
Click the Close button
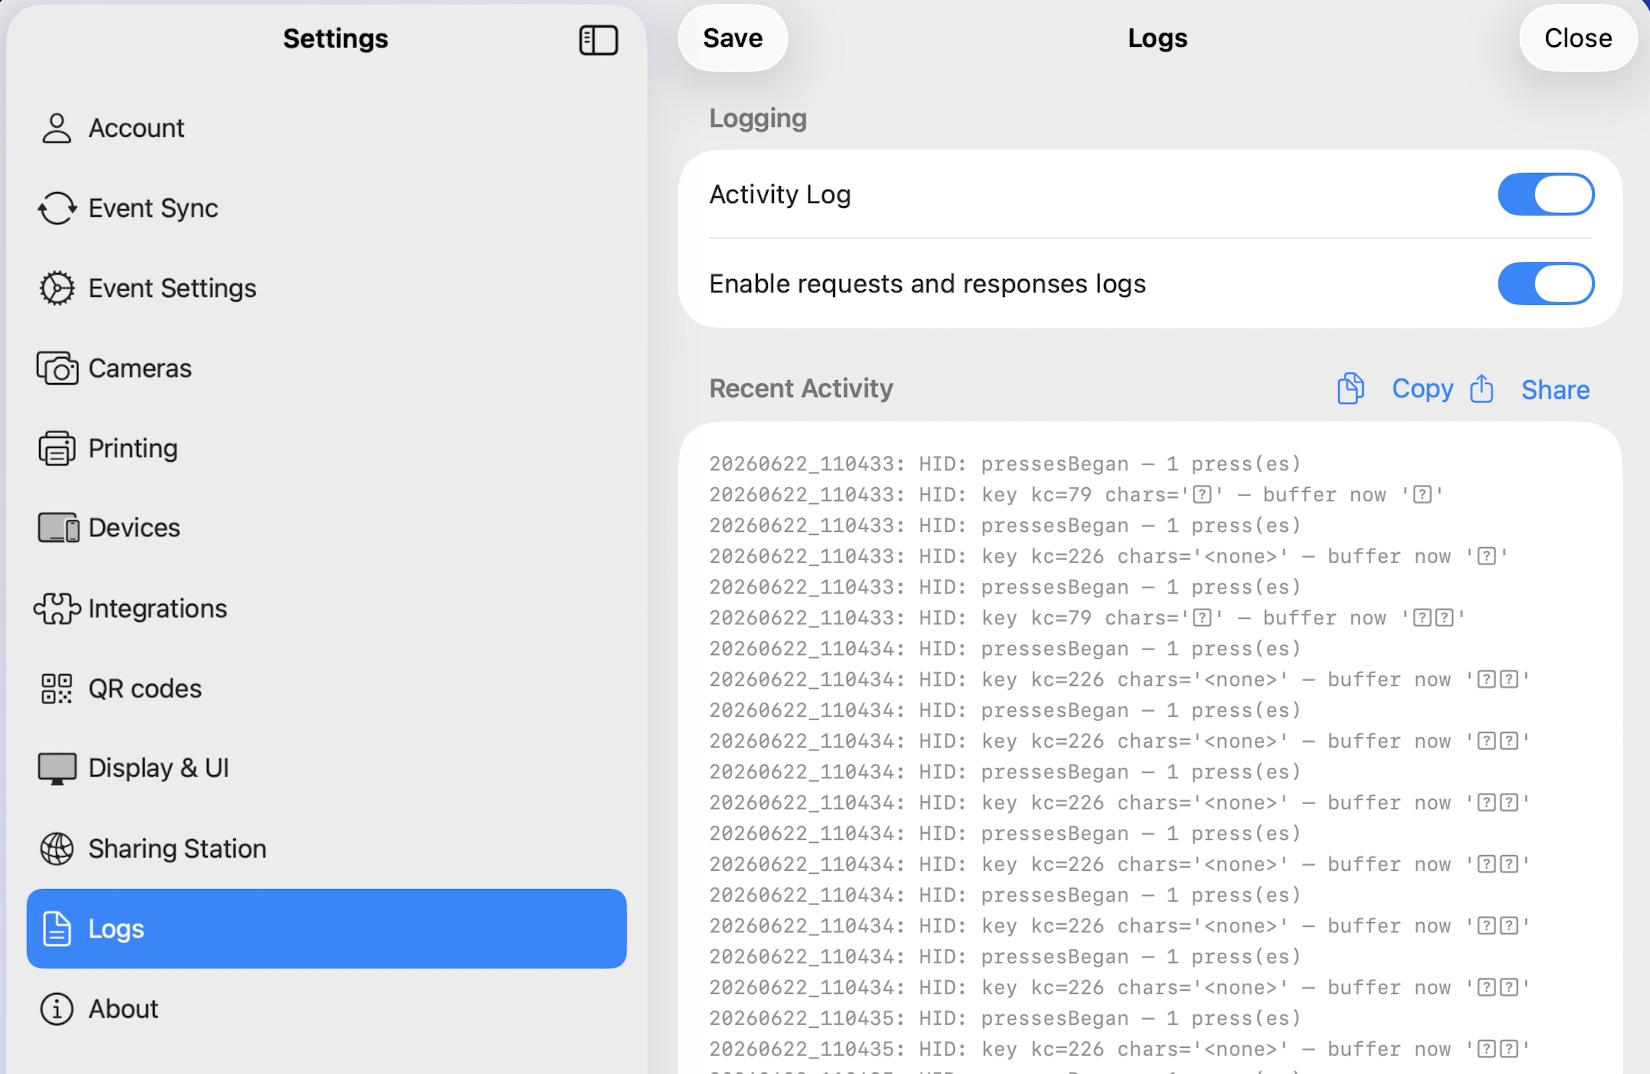pyautogui.click(x=1578, y=38)
